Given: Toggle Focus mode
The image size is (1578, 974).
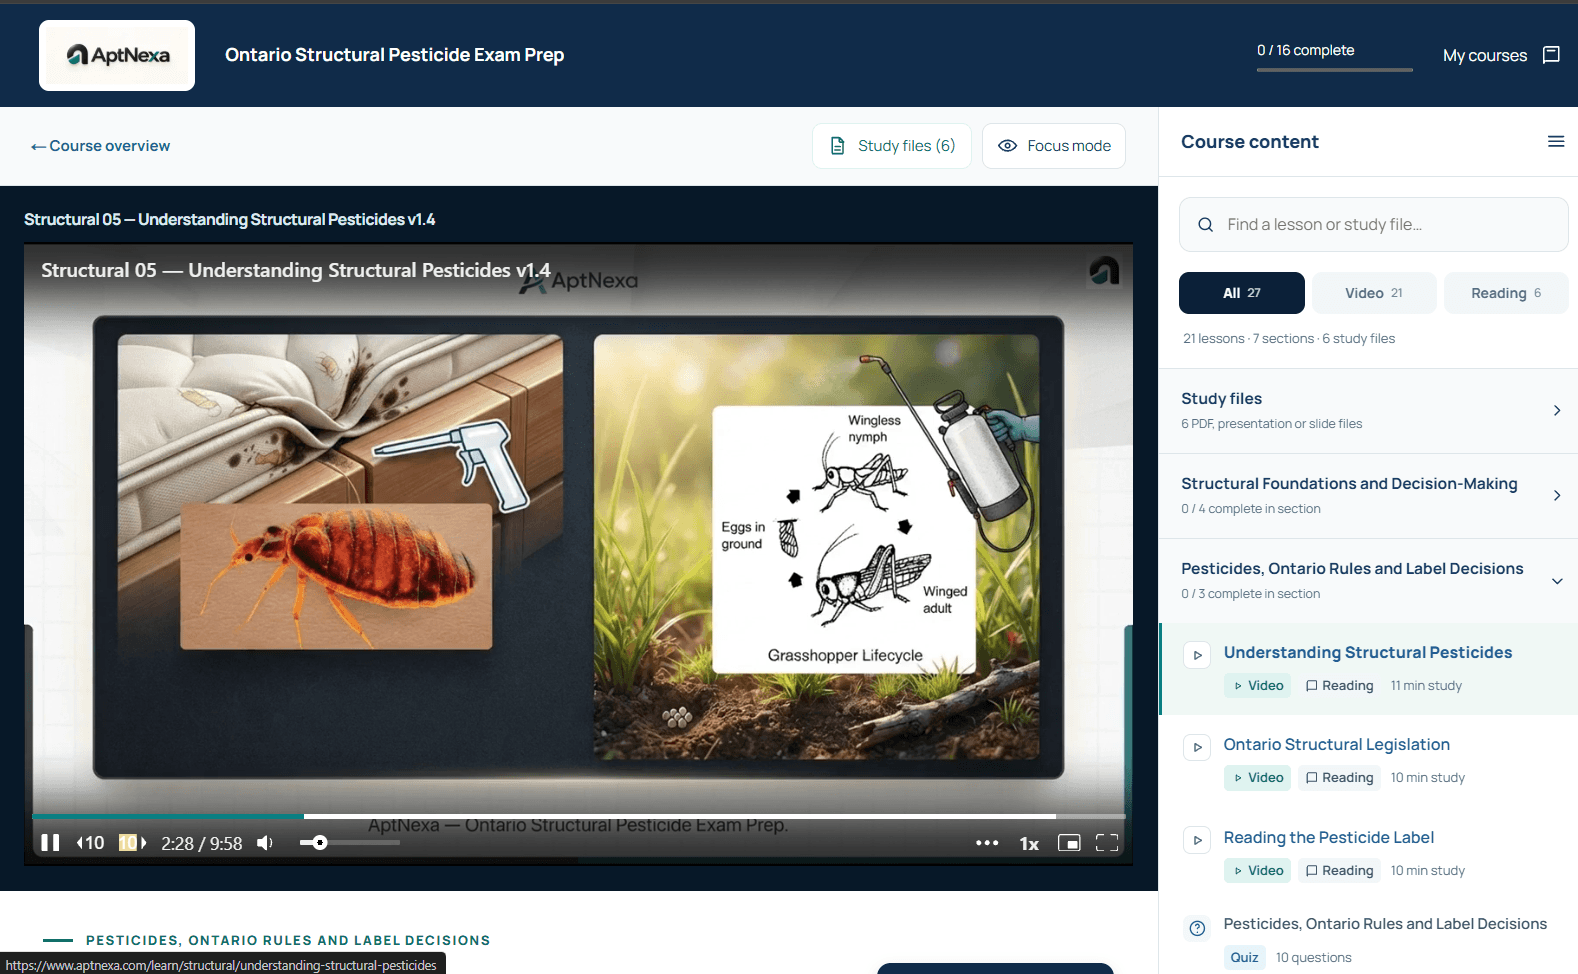Looking at the screenshot, I should tap(1054, 146).
